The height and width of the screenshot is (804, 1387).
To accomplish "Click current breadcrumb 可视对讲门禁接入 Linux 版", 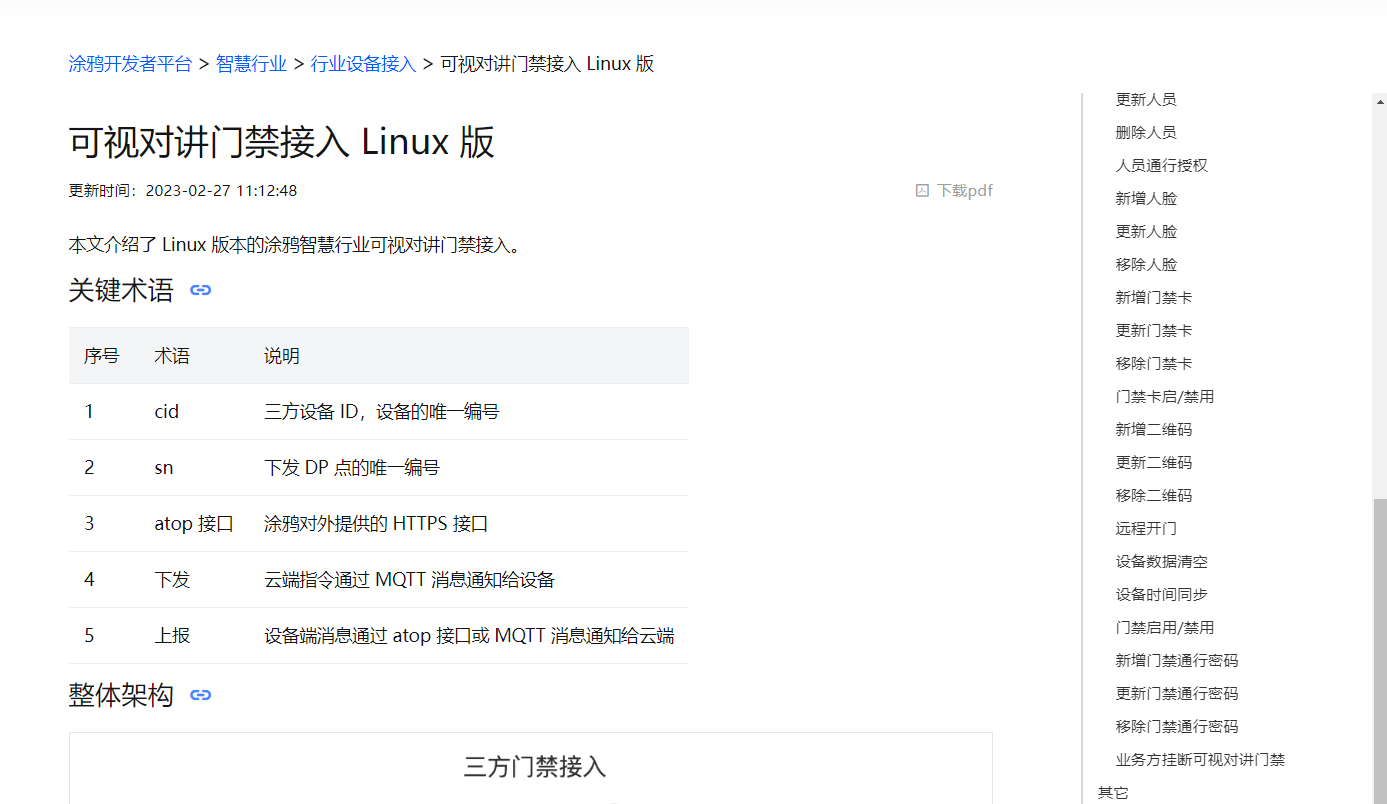I will click(547, 64).
